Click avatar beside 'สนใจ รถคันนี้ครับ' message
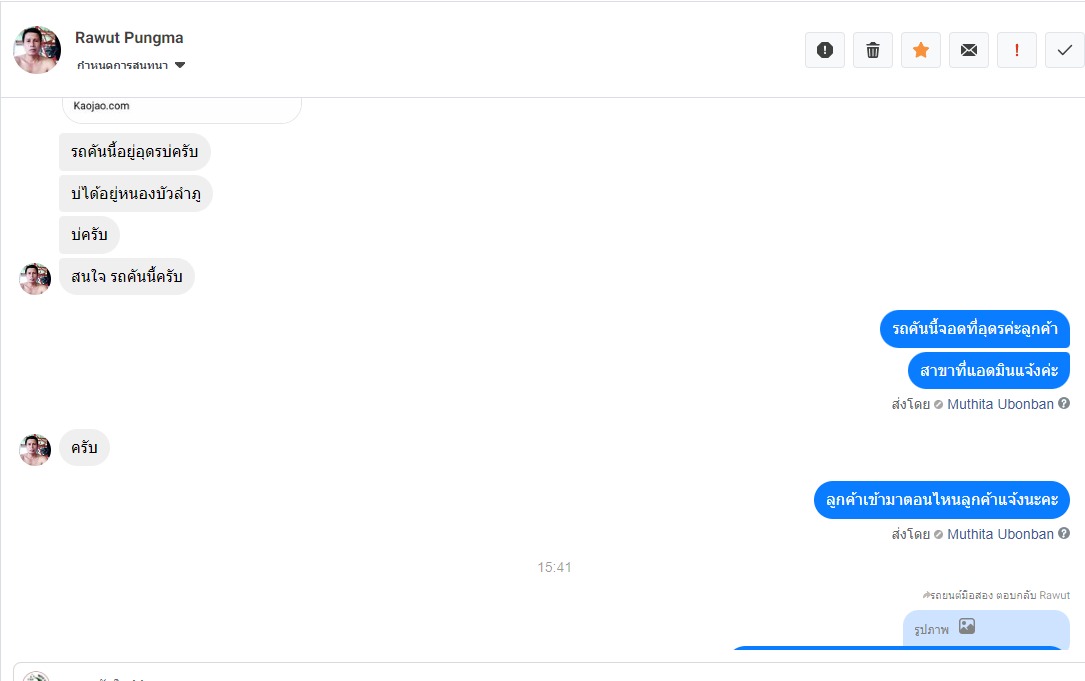Image resolution: width=1085 pixels, height=681 pixels. [35, 279]
